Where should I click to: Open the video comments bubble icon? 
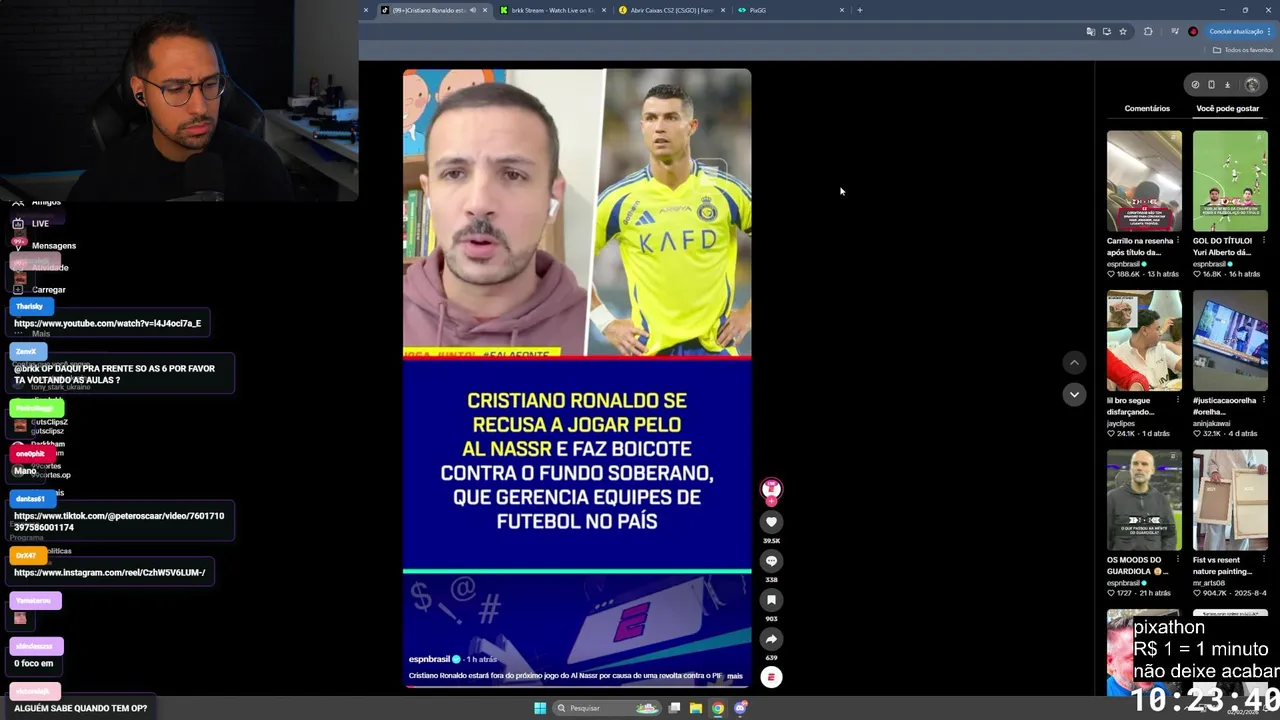(x=771, y=561)
